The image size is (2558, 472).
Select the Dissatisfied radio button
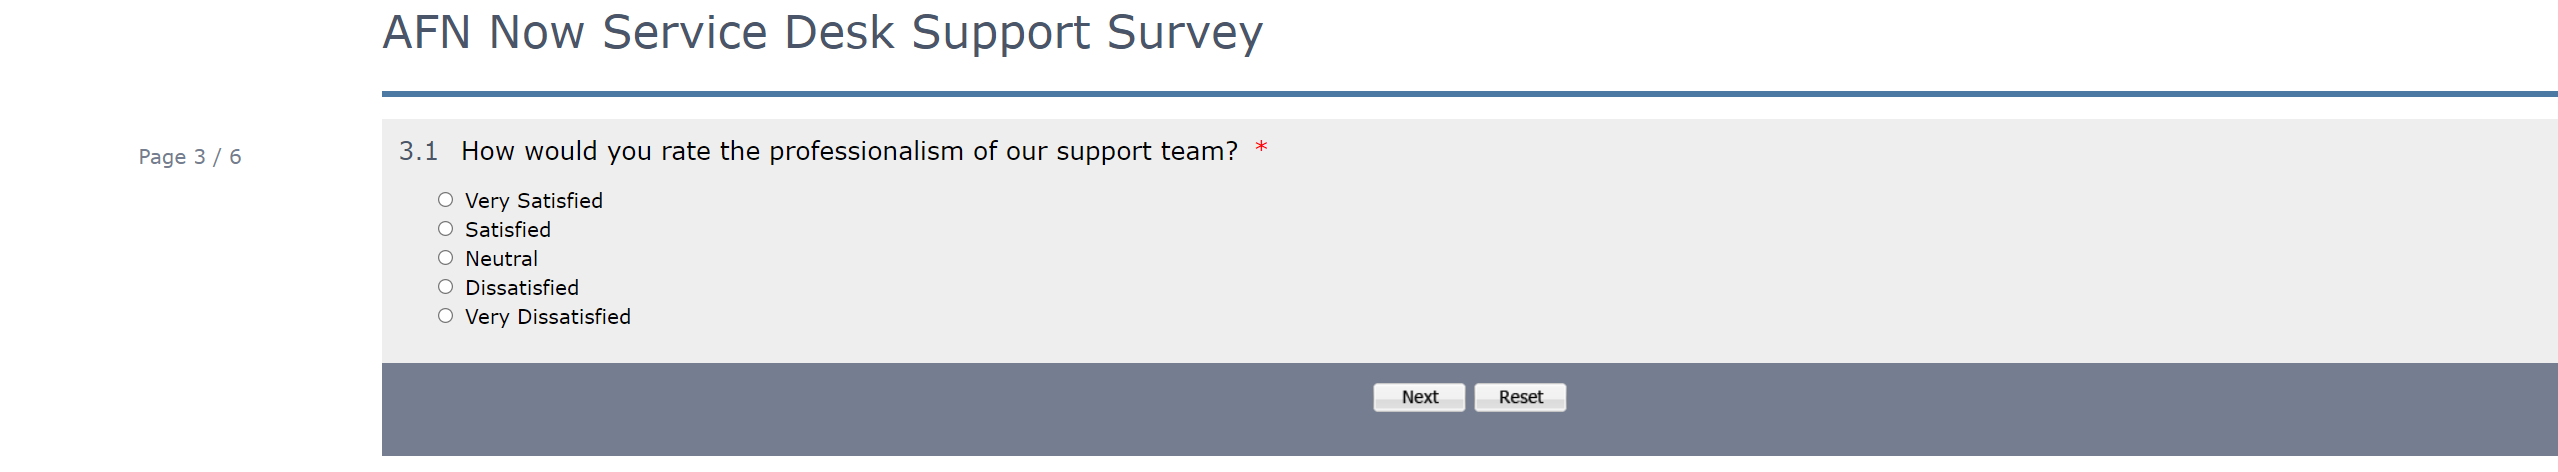(x=446, y=287)
